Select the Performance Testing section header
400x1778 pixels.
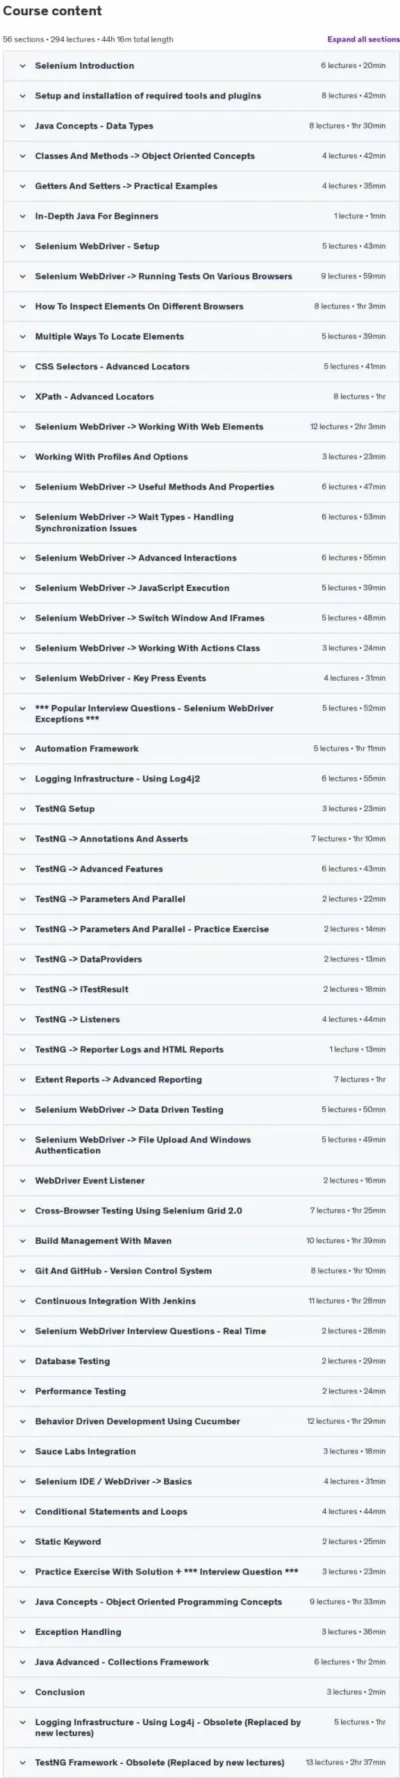[x=201, y=1392]
